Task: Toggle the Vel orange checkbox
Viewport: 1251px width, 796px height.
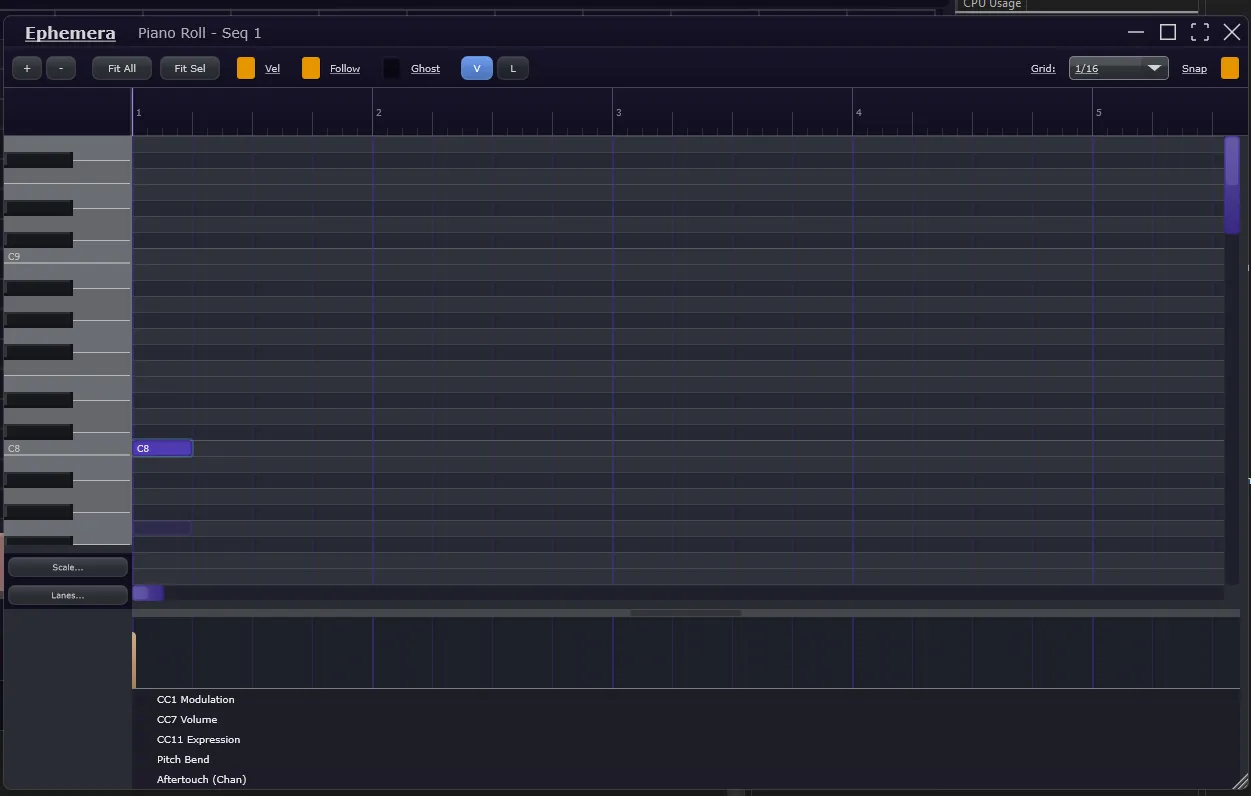Action: [246, 68]
